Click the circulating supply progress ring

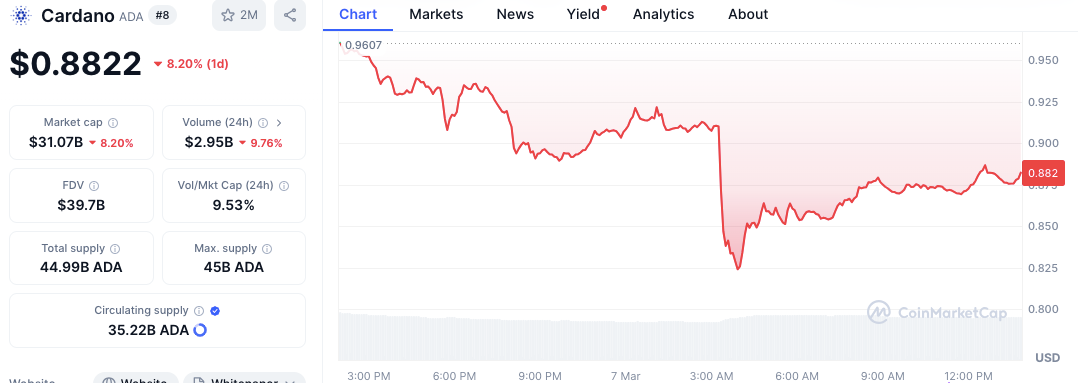pyautogui.click(x=200, y=330)
